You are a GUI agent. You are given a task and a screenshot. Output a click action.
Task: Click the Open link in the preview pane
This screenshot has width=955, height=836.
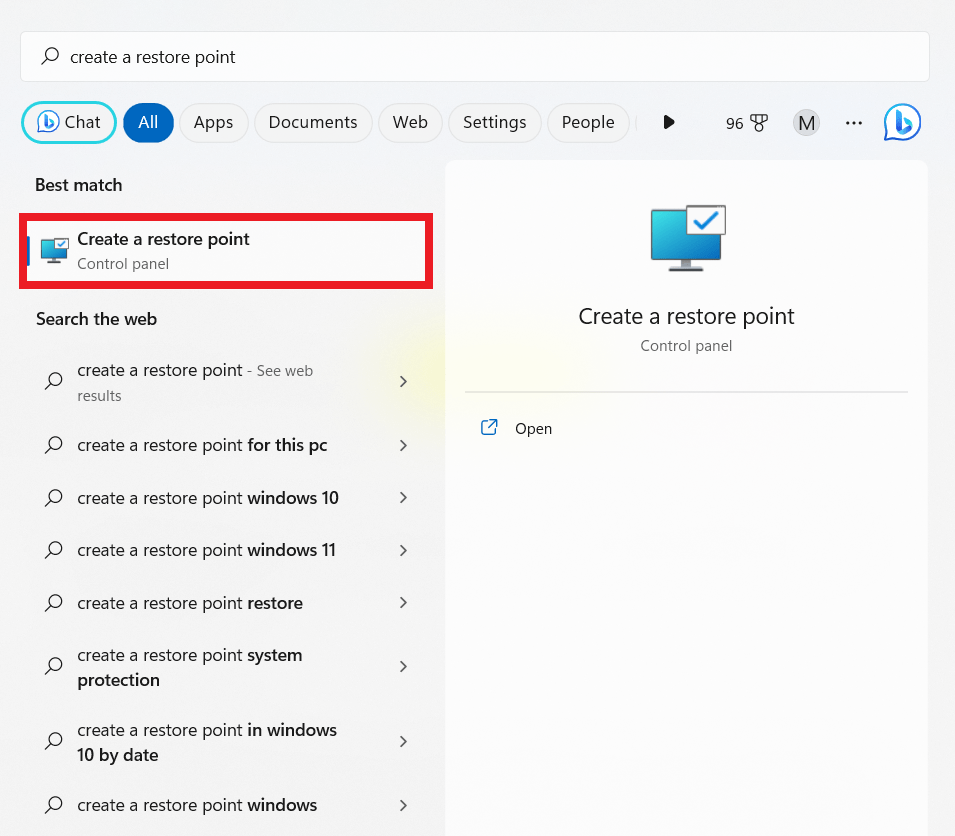(x=533, y=428)
